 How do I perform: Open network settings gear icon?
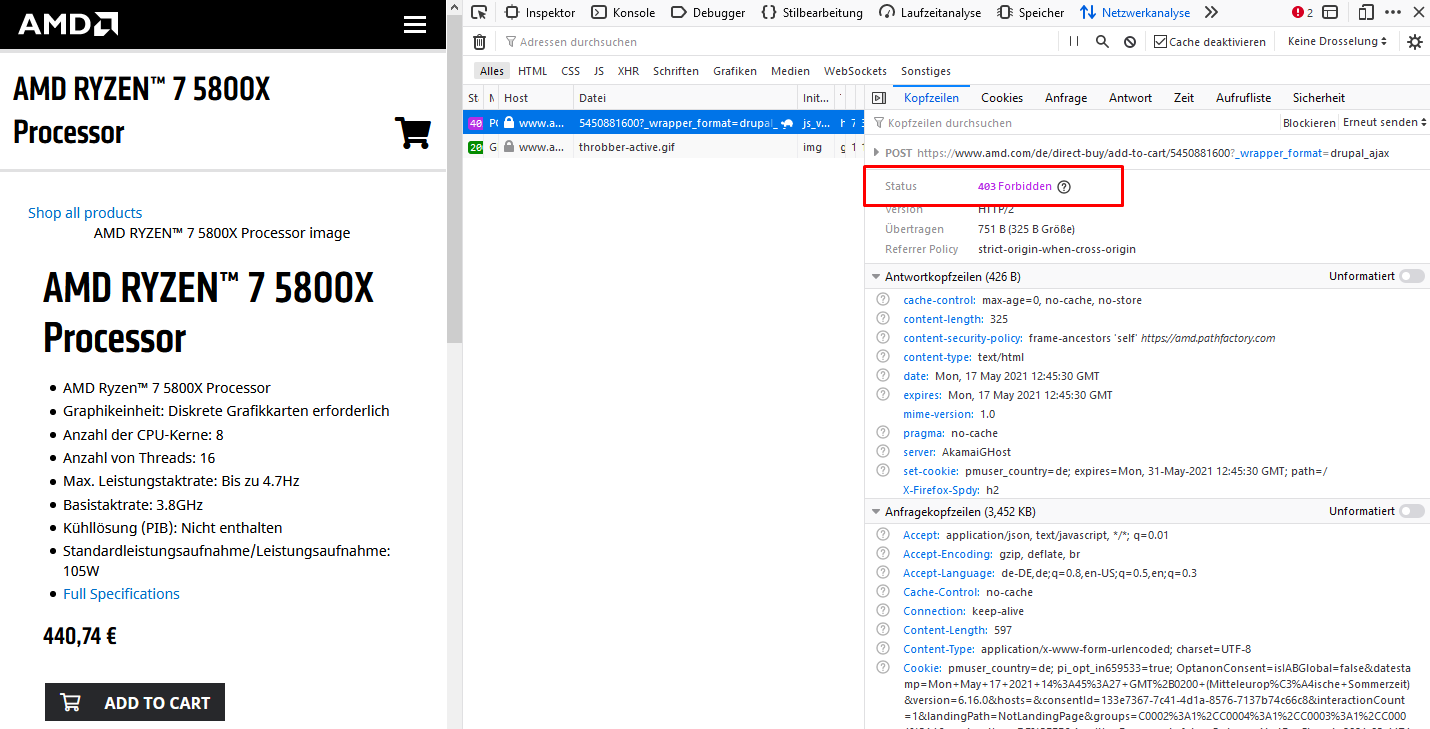1414,42
